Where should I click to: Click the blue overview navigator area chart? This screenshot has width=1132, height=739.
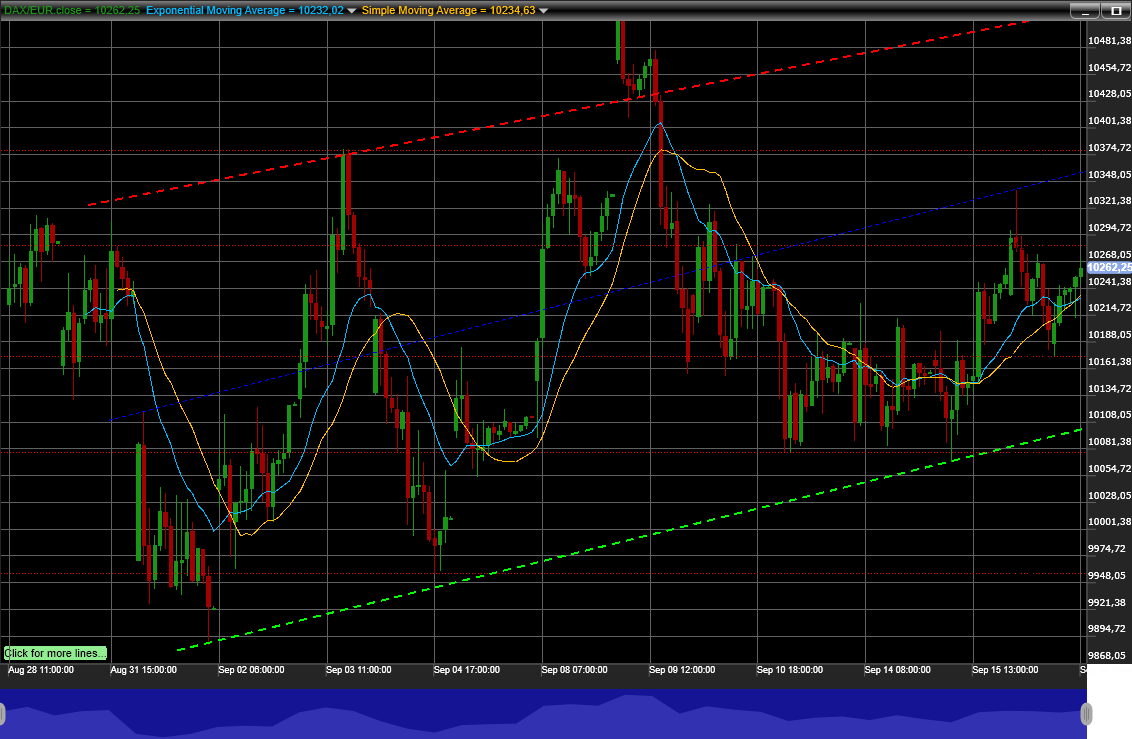point(543,714)
